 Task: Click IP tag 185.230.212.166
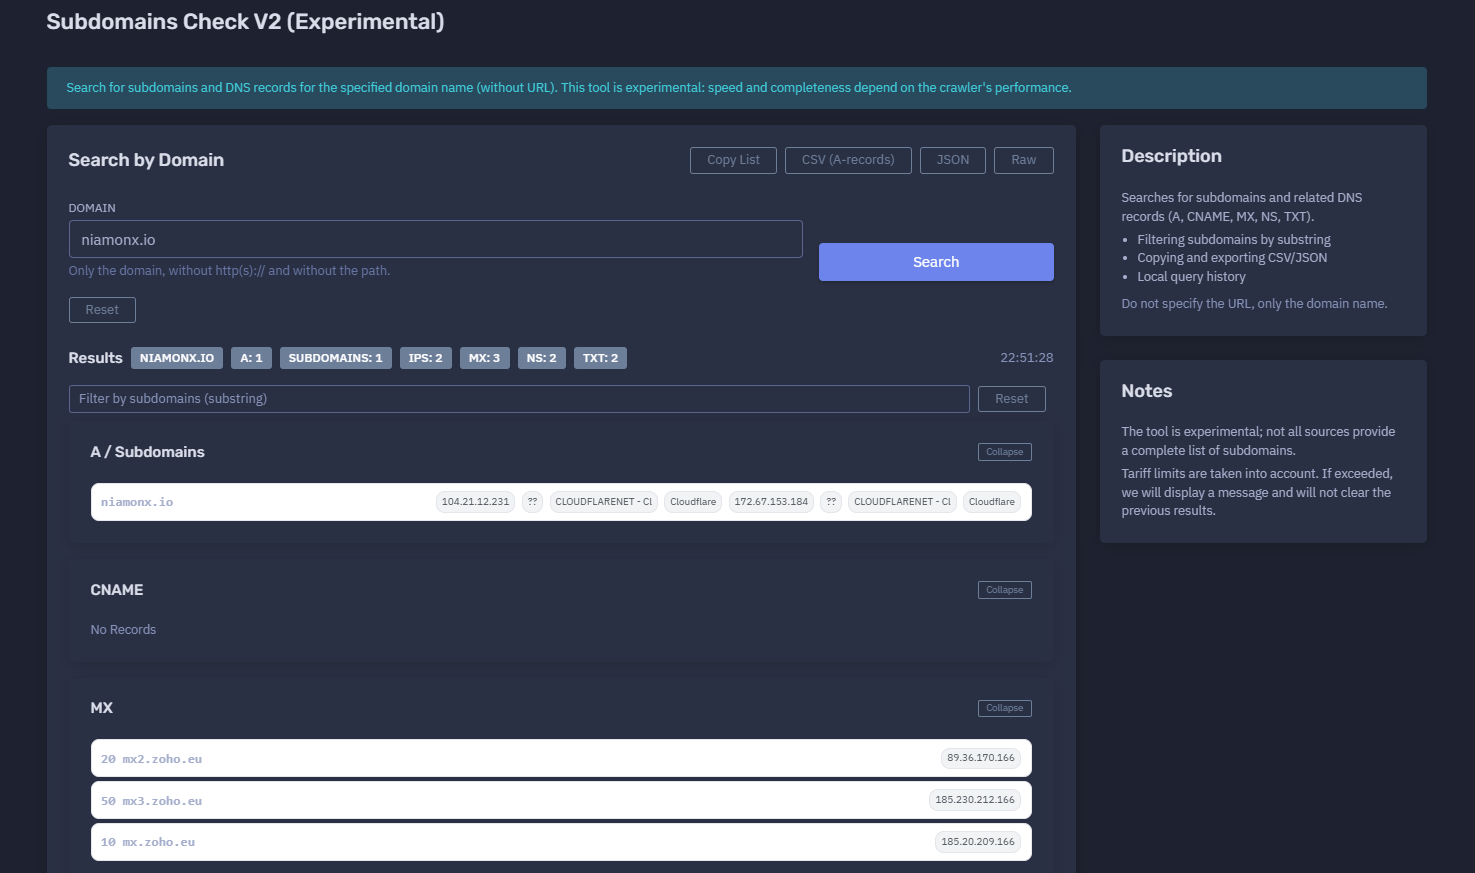975,800
